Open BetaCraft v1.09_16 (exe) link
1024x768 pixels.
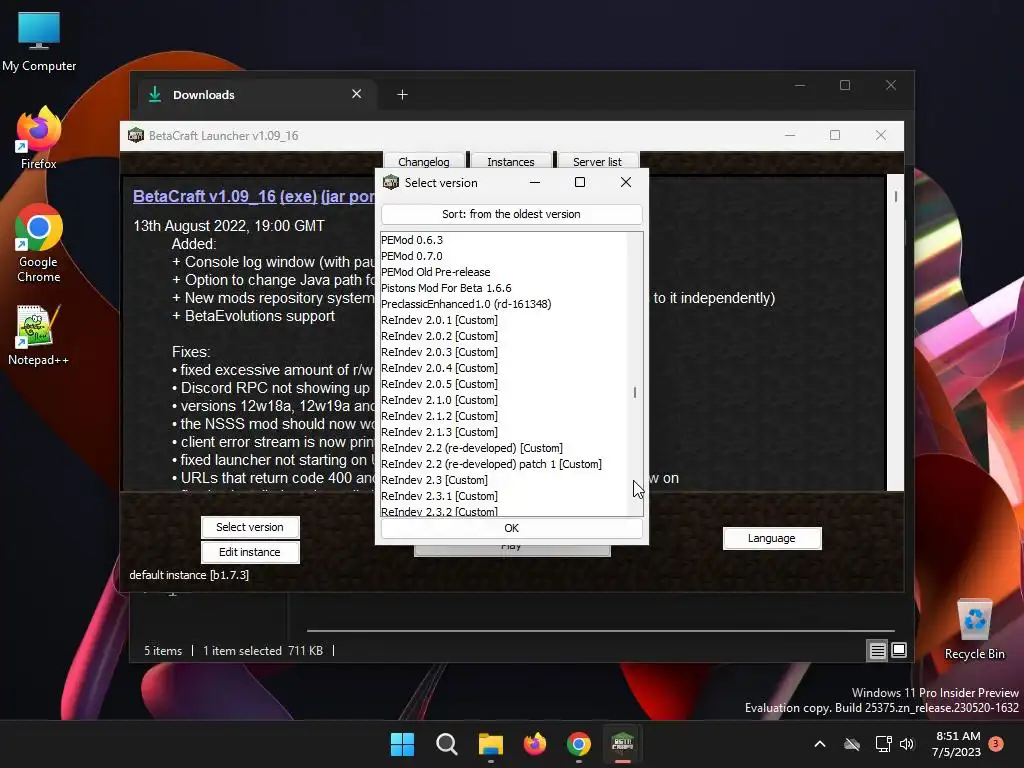pyautogui.click(x=225, y=196)
